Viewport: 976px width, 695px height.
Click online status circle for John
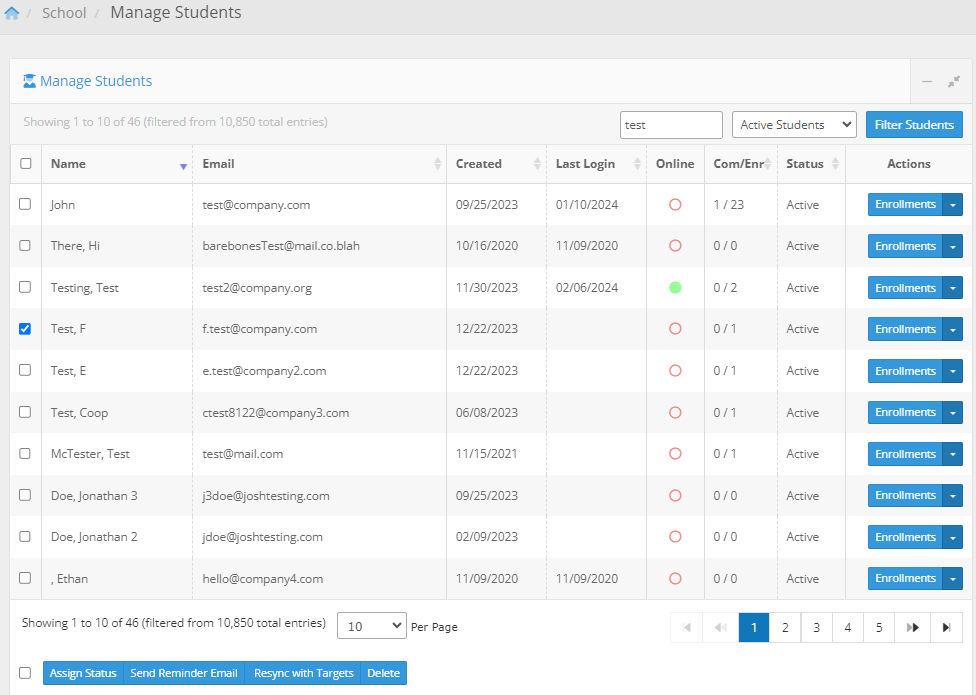pos(675,204)
